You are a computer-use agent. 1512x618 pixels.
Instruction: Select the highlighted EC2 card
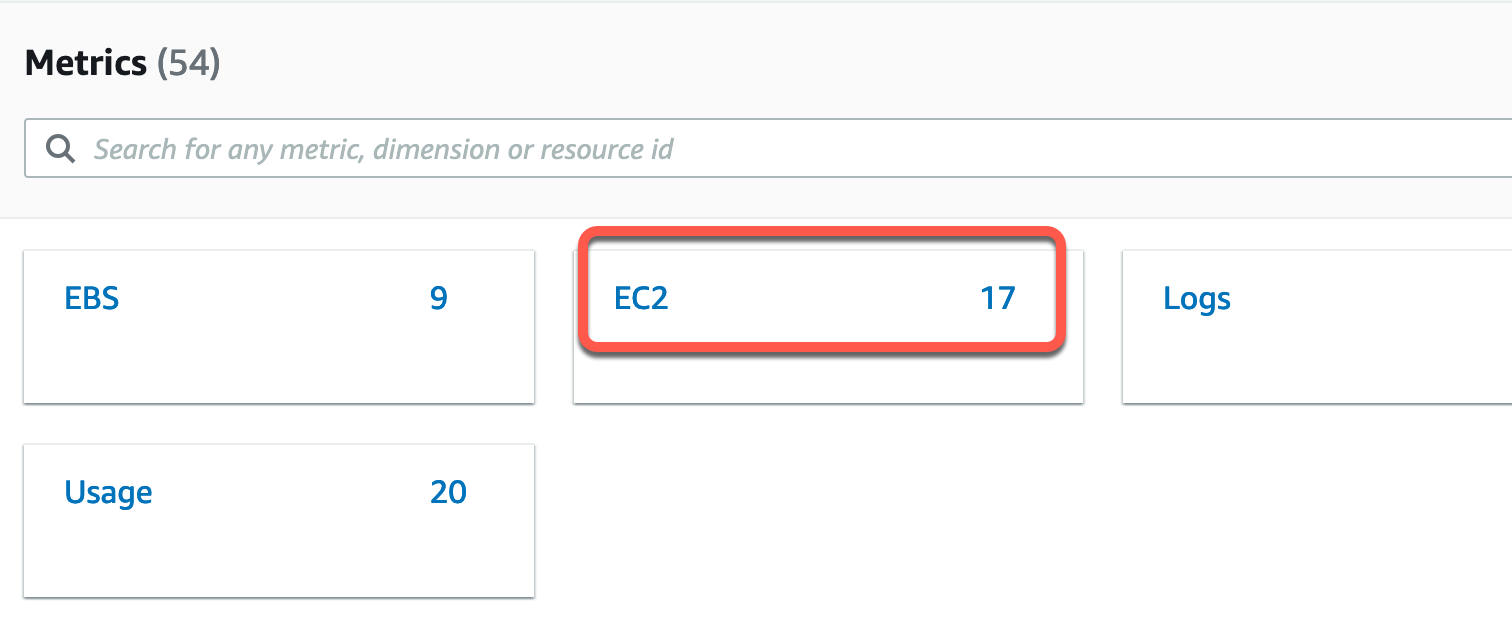(x=822, y=291)
